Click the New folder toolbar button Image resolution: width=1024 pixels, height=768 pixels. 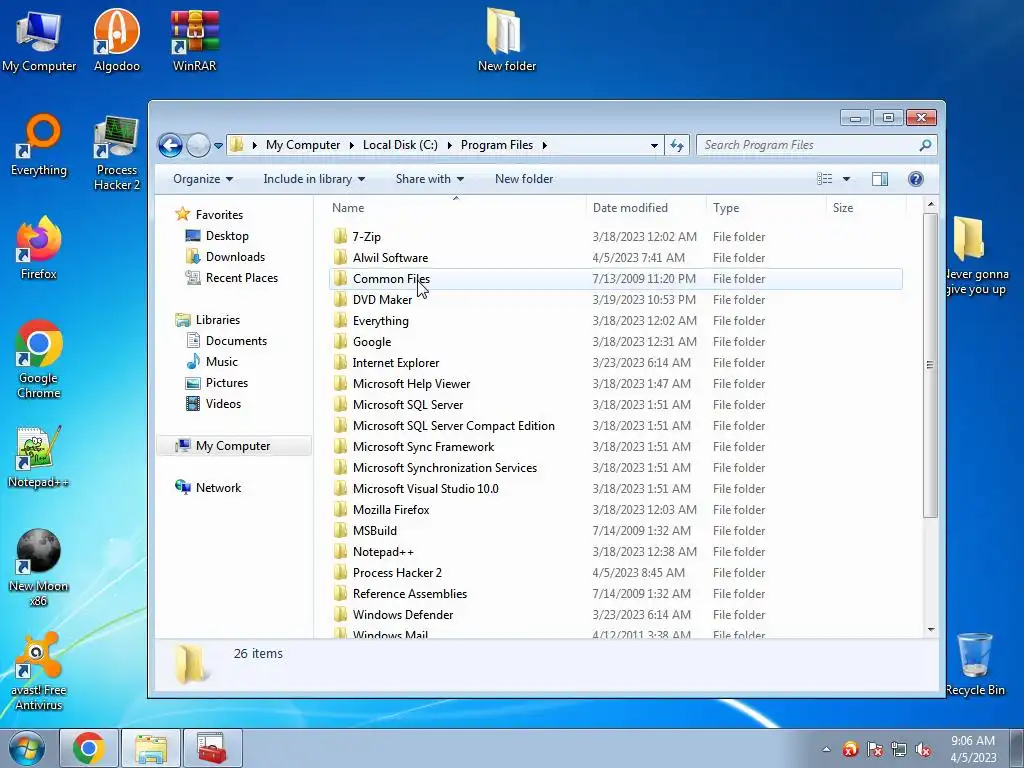click(x=524, y=179)
